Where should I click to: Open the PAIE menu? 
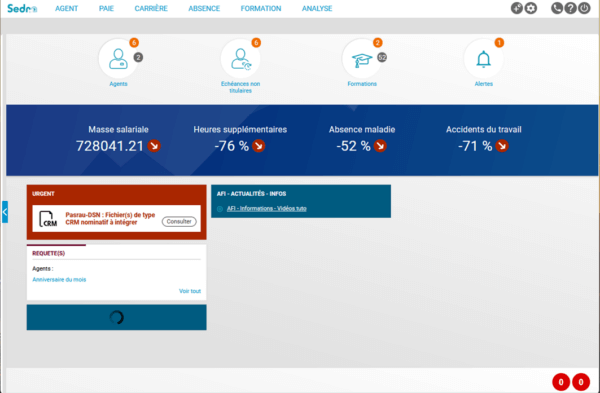tap(106, 8)
